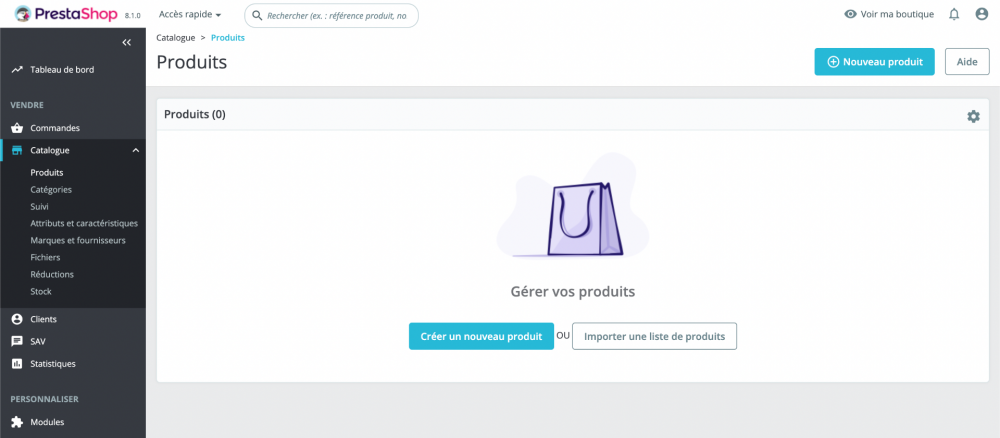Click the VENDRE section label
The width and height of the screenshot is (1000, 438).
pyautogui.click(x=27, y=105)
